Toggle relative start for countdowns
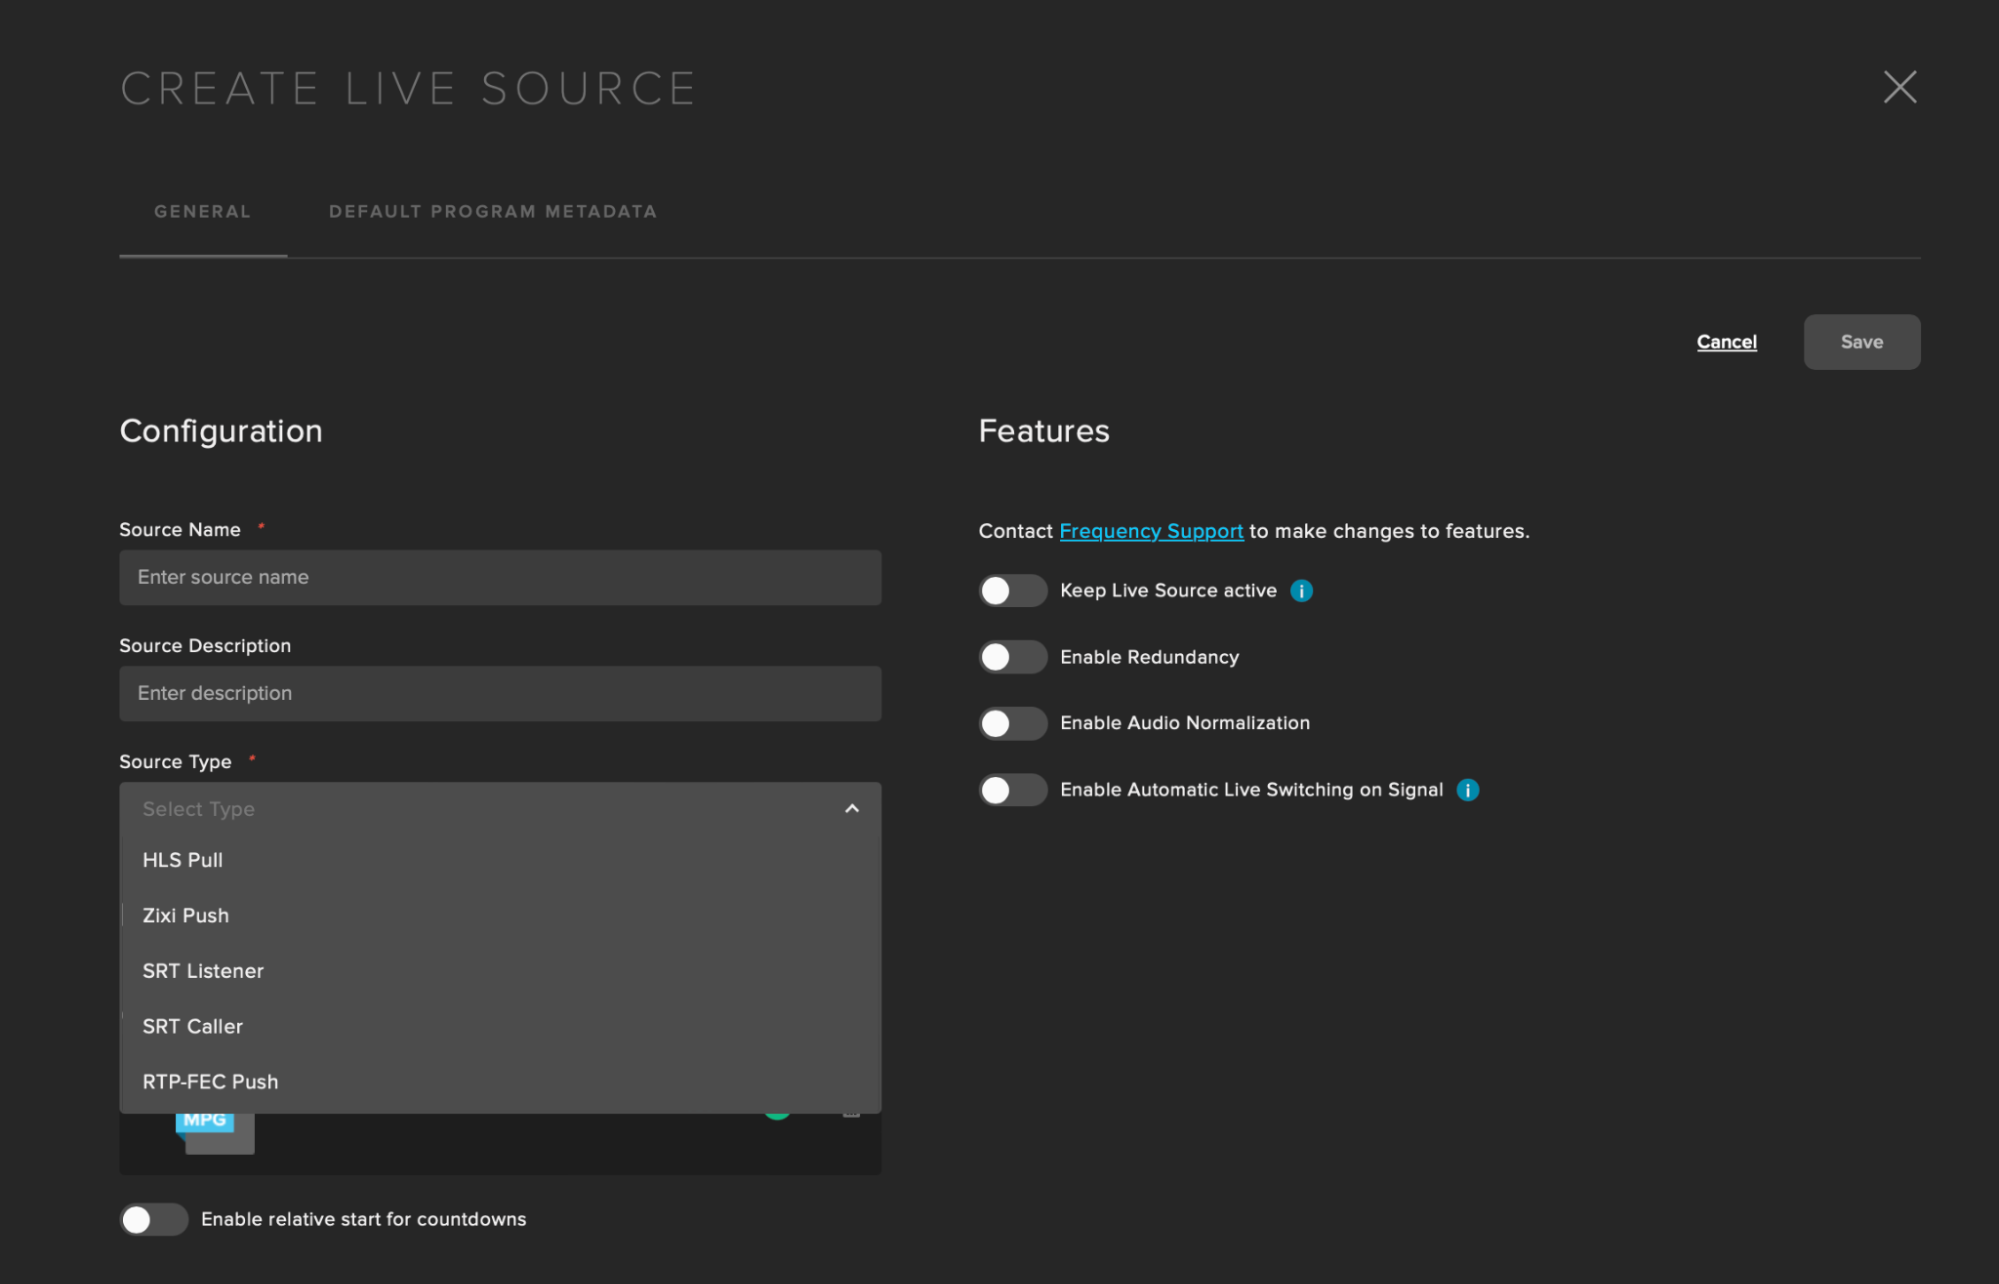1999x1284 pixels. [x=153, y=1219]
